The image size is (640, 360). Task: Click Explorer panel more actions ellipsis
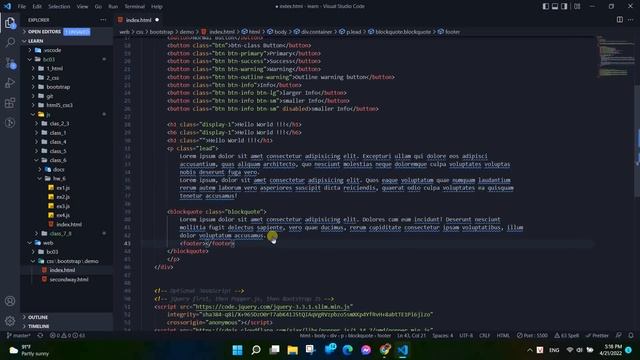click(x=103, y=20)
